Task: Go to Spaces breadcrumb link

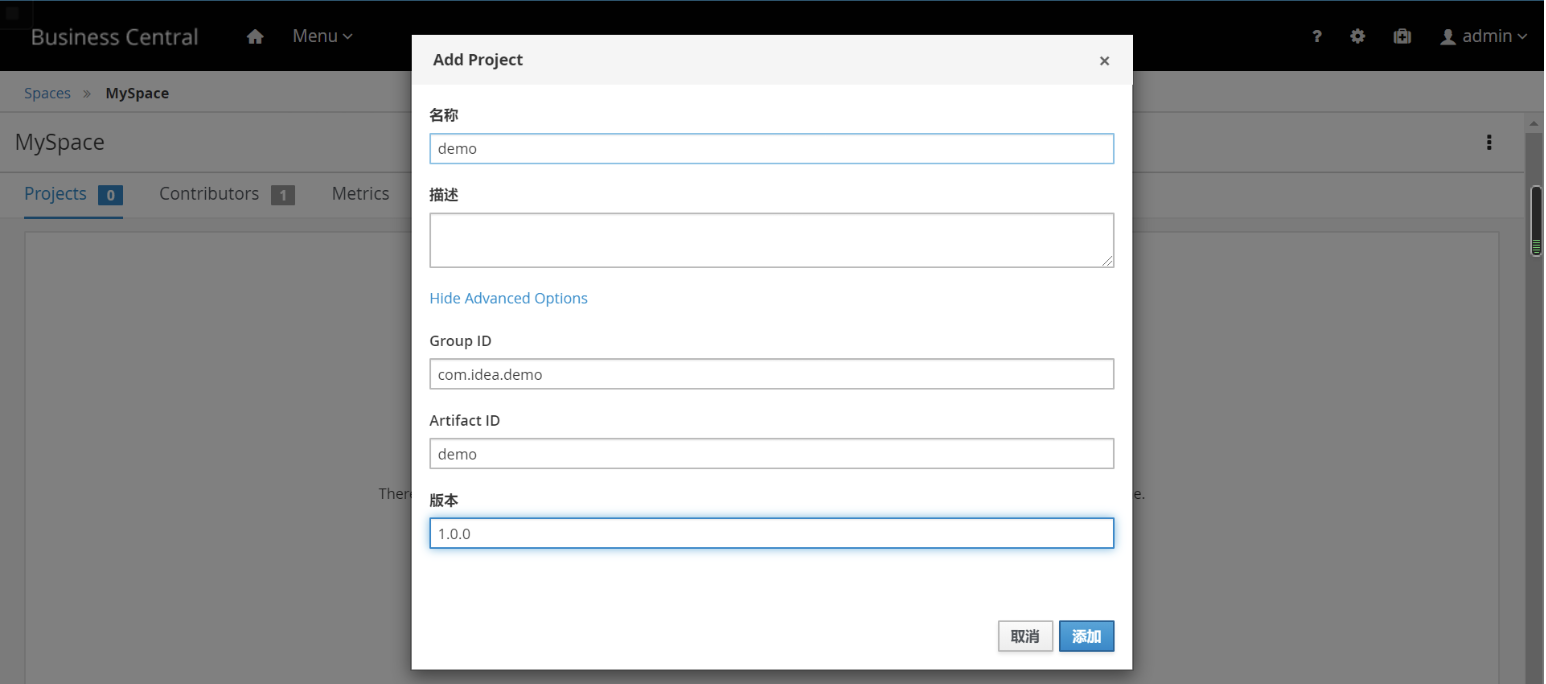Action: pos(48,93)
